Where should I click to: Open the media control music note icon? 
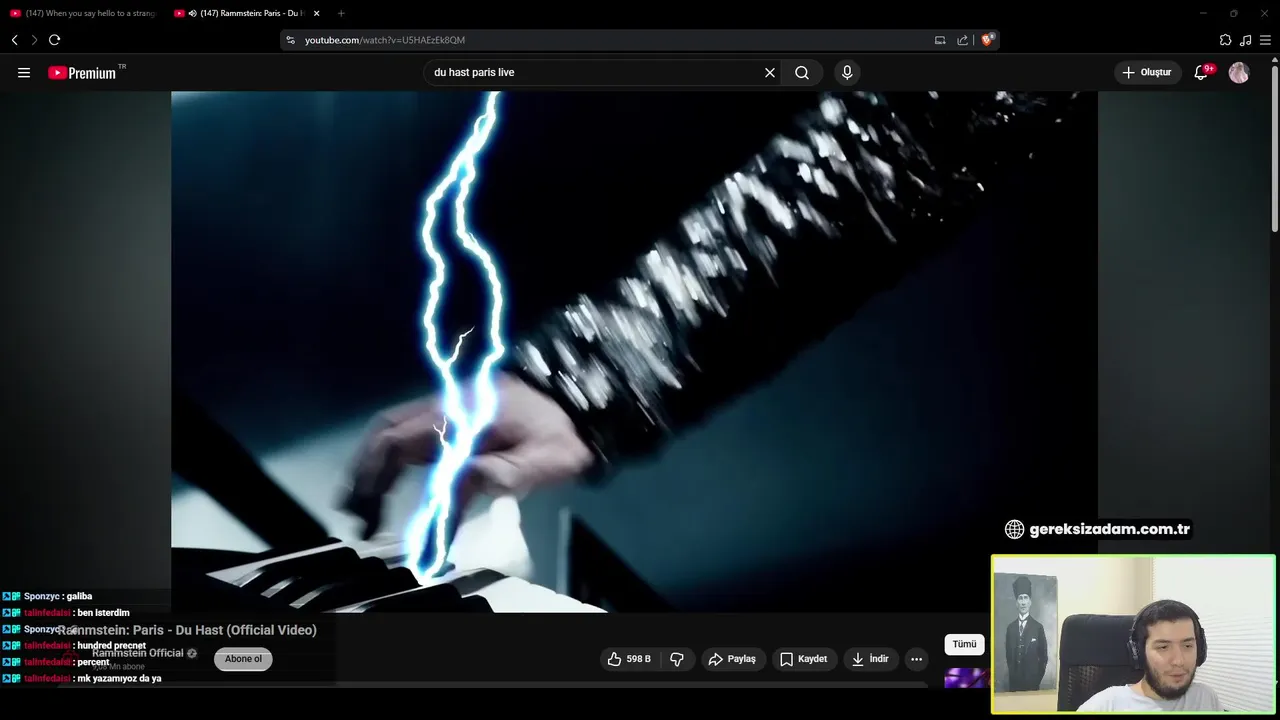coord(1245,40)
